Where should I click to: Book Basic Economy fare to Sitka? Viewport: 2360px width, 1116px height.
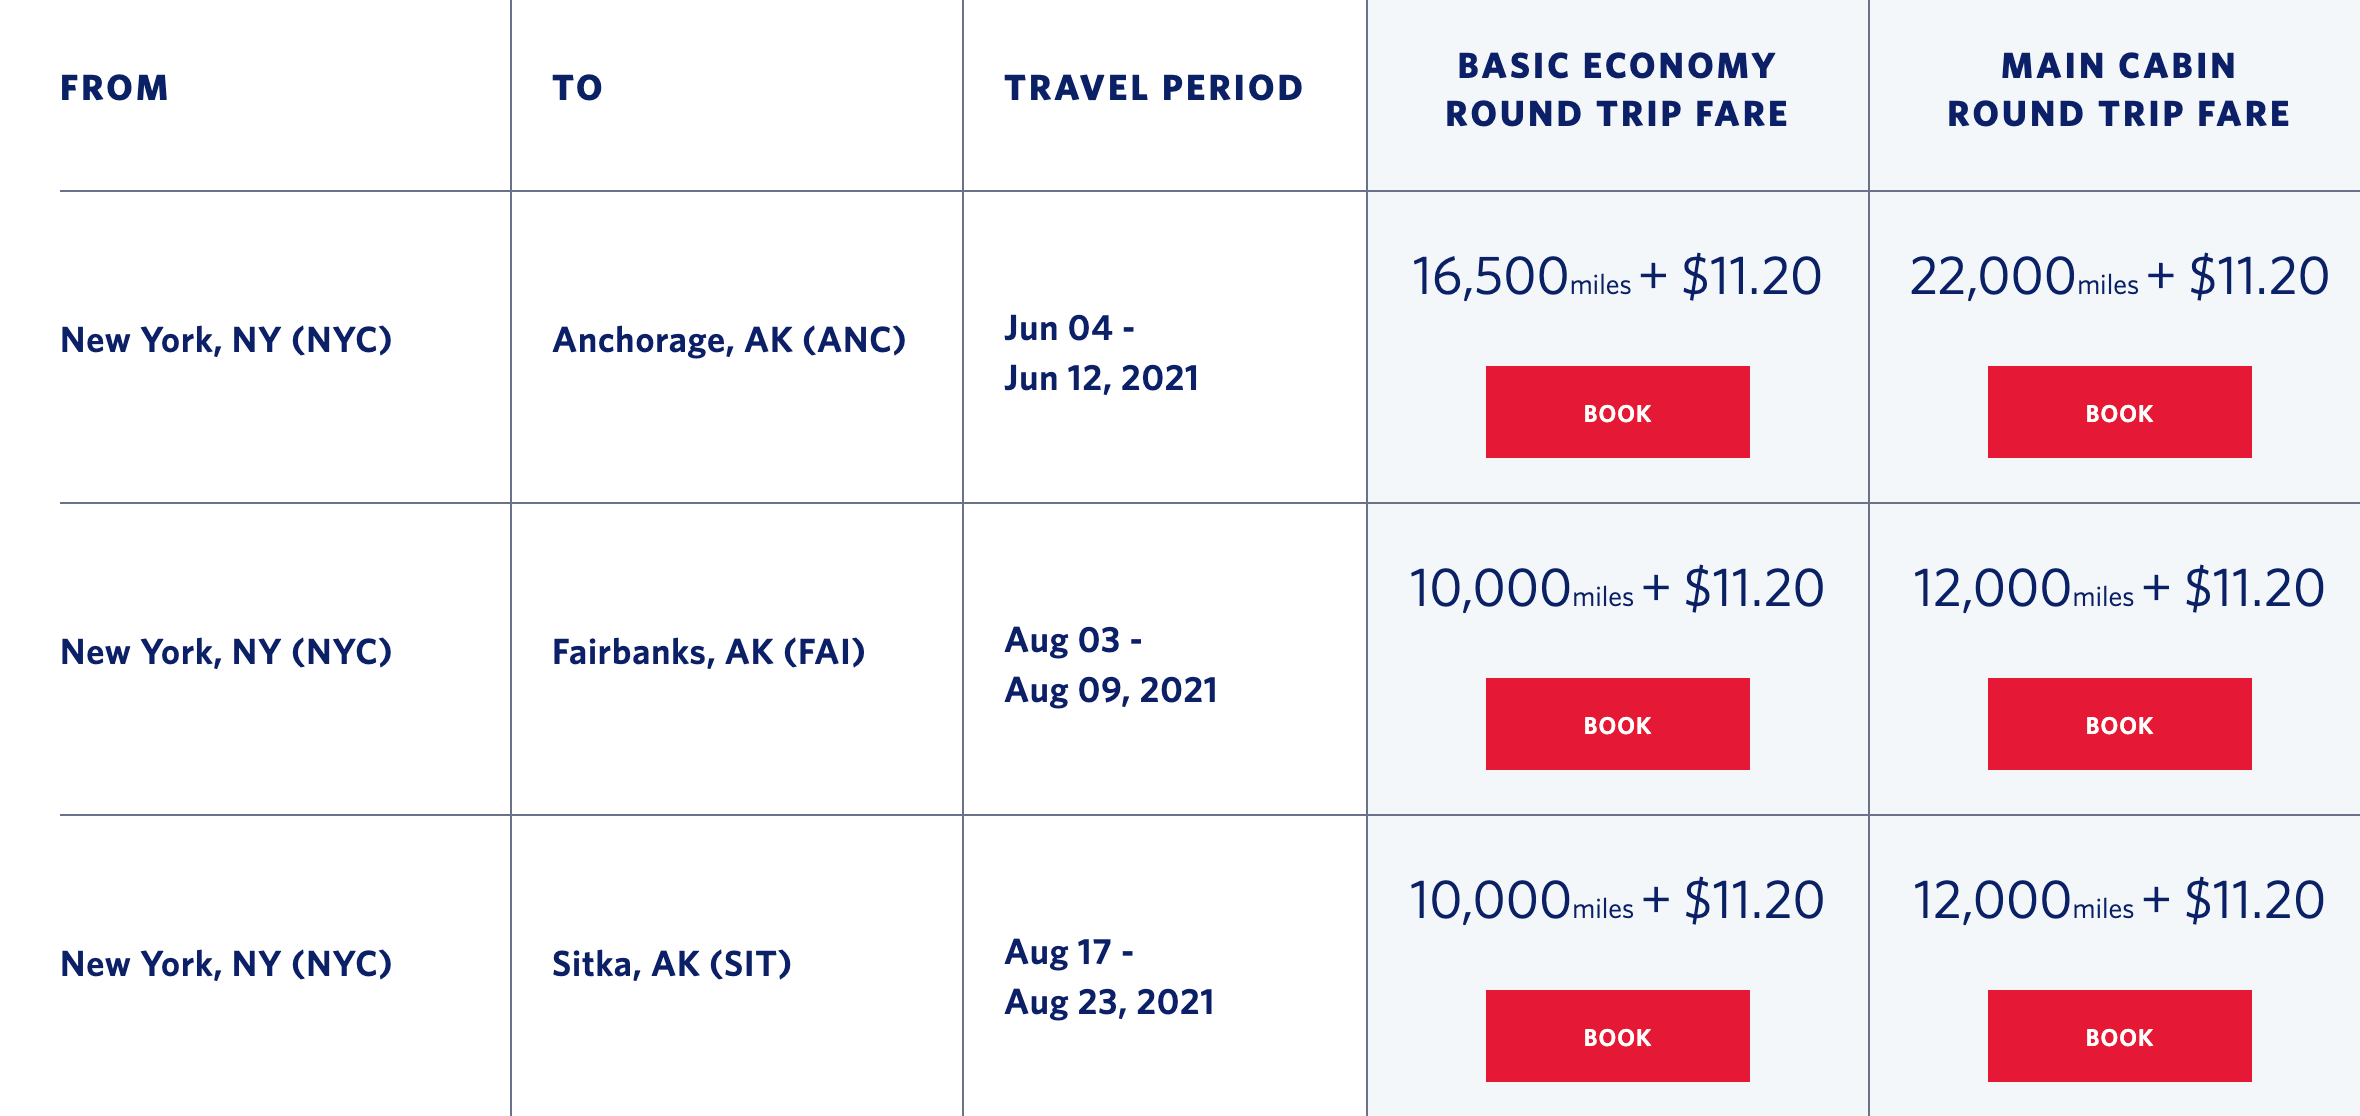click(1617, 1036)
